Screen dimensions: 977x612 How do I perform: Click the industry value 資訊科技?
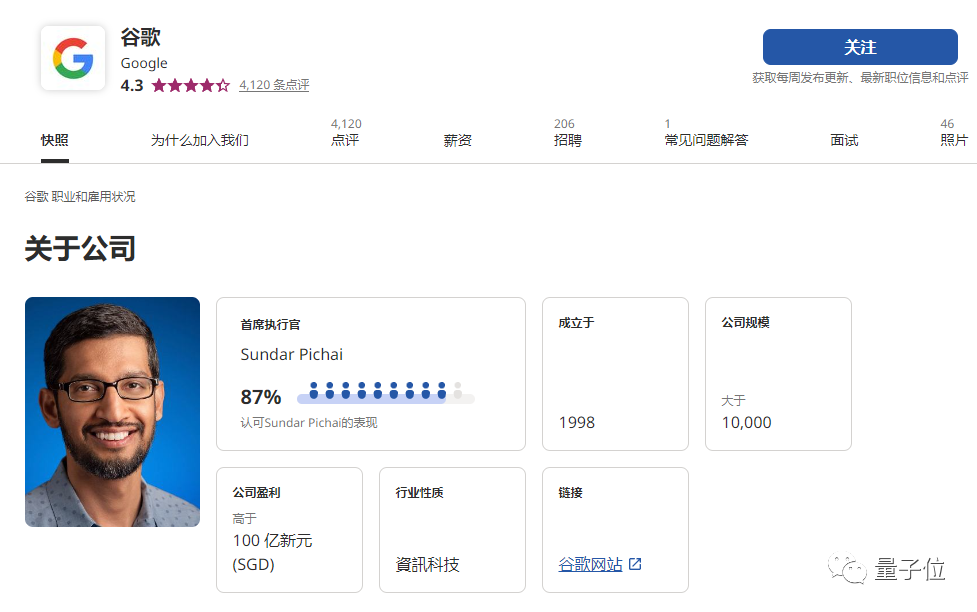(427, 565)
